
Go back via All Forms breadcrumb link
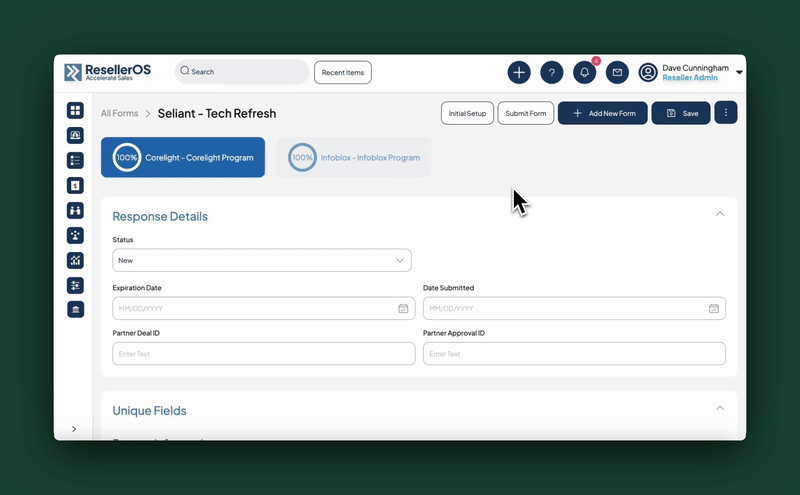pyautogui.click(x=119, y=114)
